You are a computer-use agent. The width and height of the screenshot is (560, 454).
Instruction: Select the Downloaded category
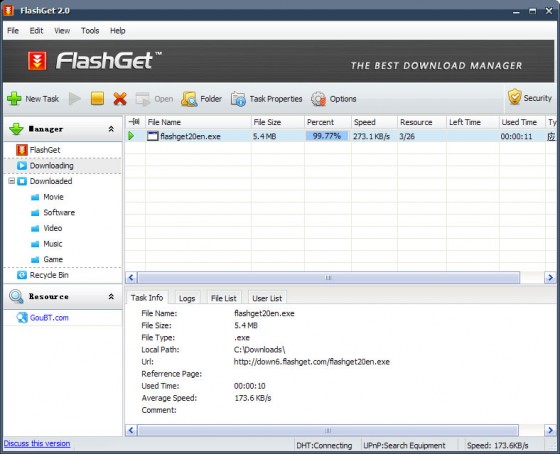(x=51, y=181)
